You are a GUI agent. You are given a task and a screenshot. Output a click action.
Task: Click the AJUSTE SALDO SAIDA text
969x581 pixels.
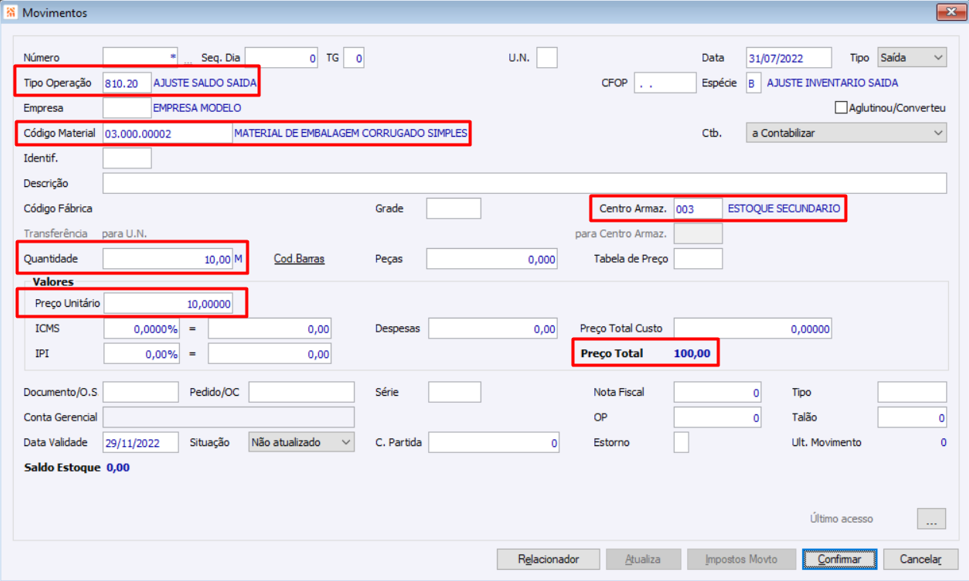click(x=205, y=83)
